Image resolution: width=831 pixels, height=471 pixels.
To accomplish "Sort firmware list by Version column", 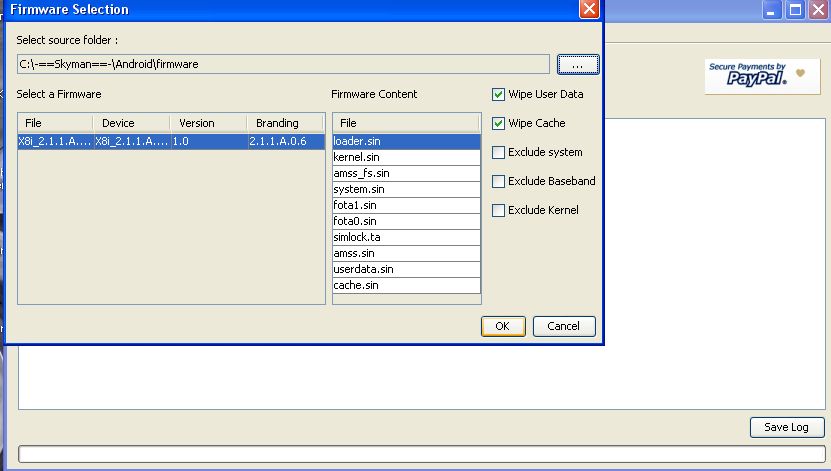I will [x=208, y=124].
